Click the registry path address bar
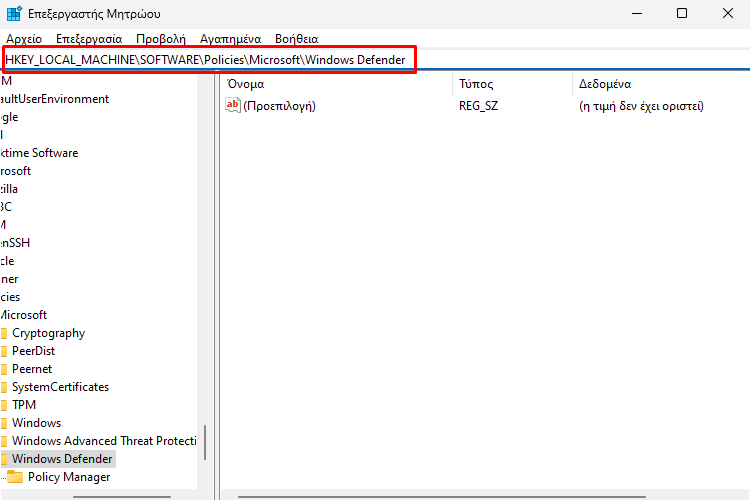 click(375, 60)
